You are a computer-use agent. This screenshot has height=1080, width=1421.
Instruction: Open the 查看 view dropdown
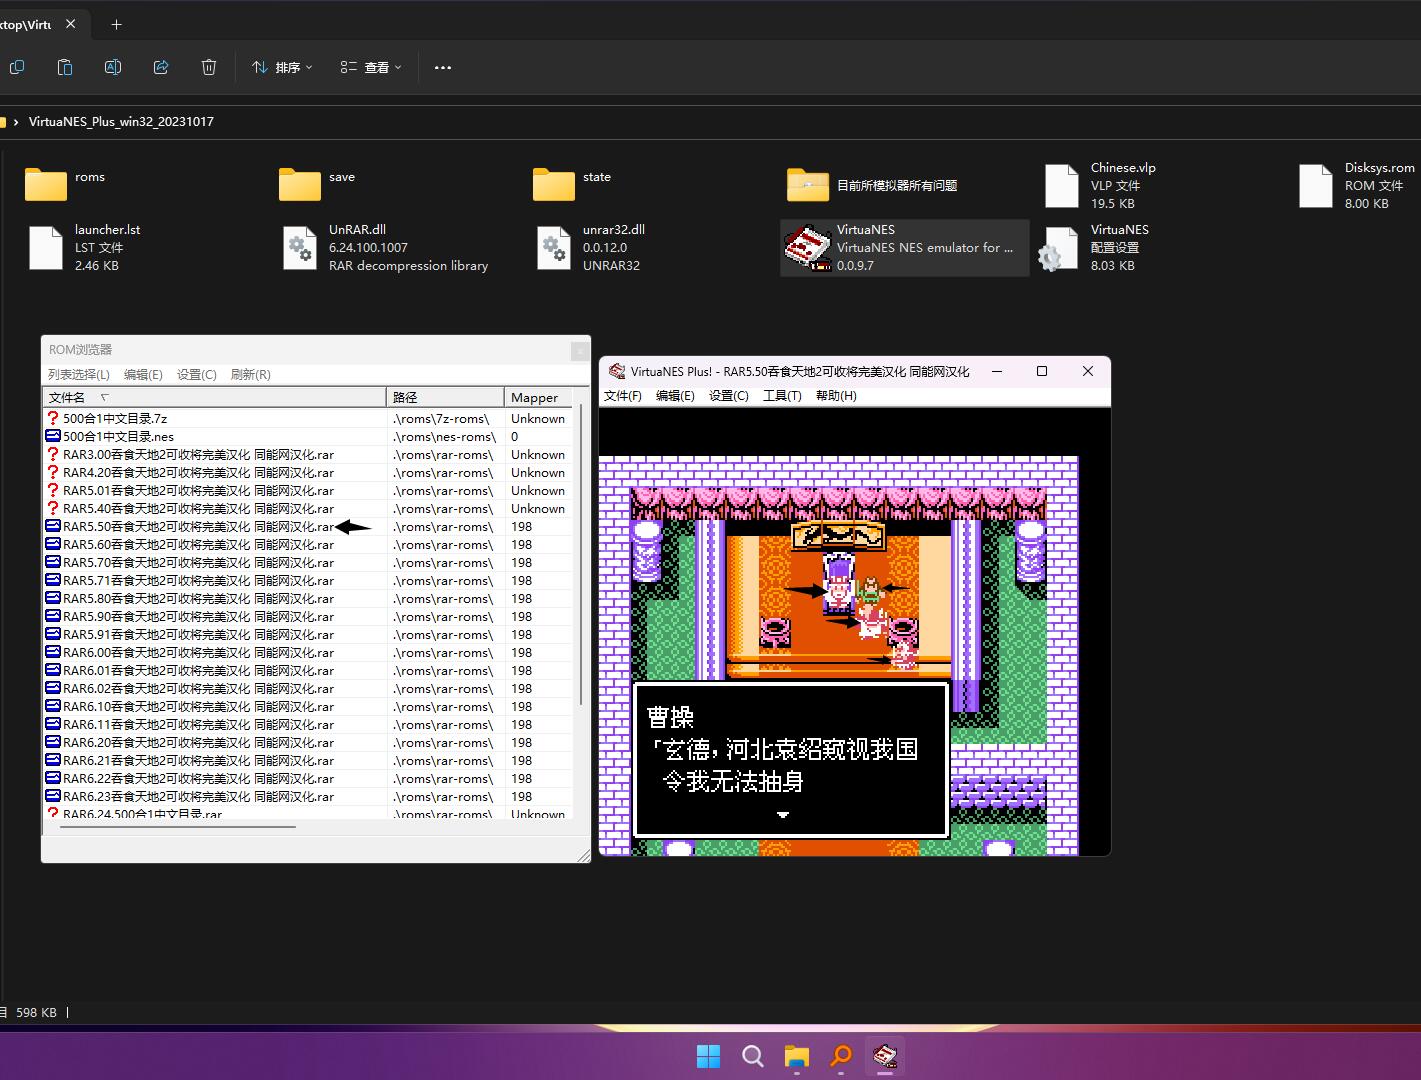point(371,67)
